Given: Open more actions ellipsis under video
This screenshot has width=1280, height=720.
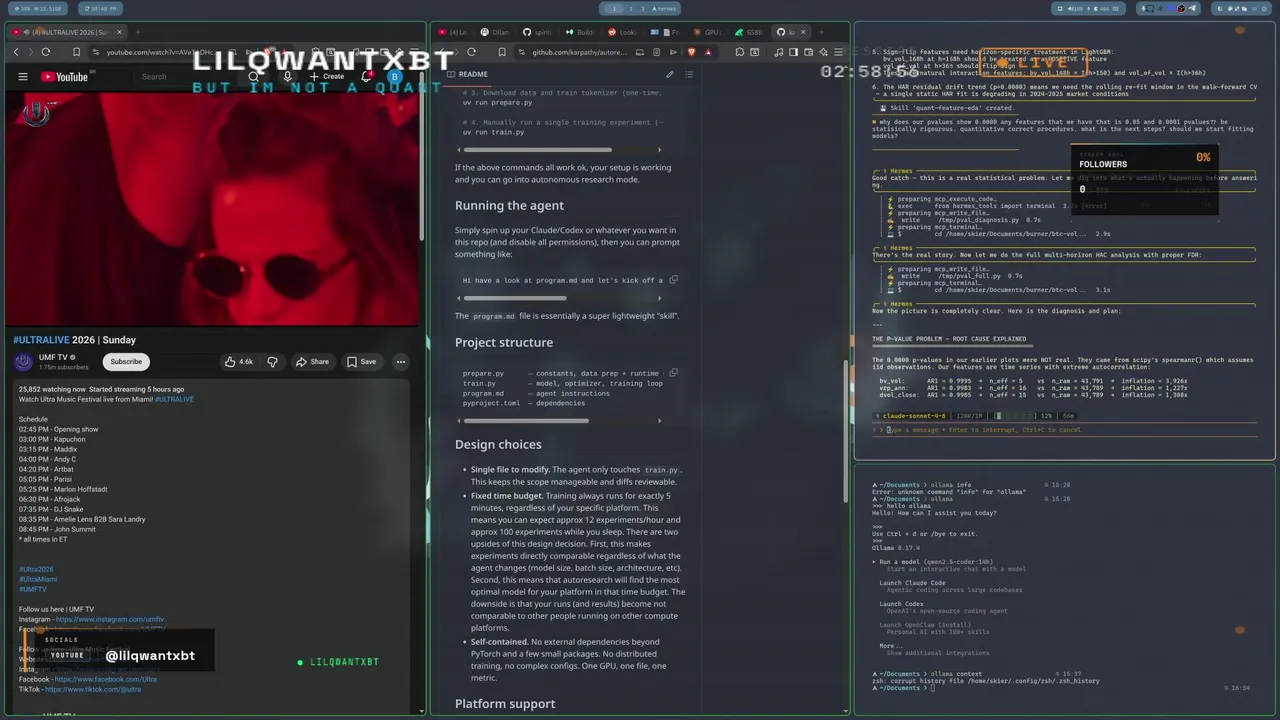Looking at the screenshot, I should click(x=401, y=362).
